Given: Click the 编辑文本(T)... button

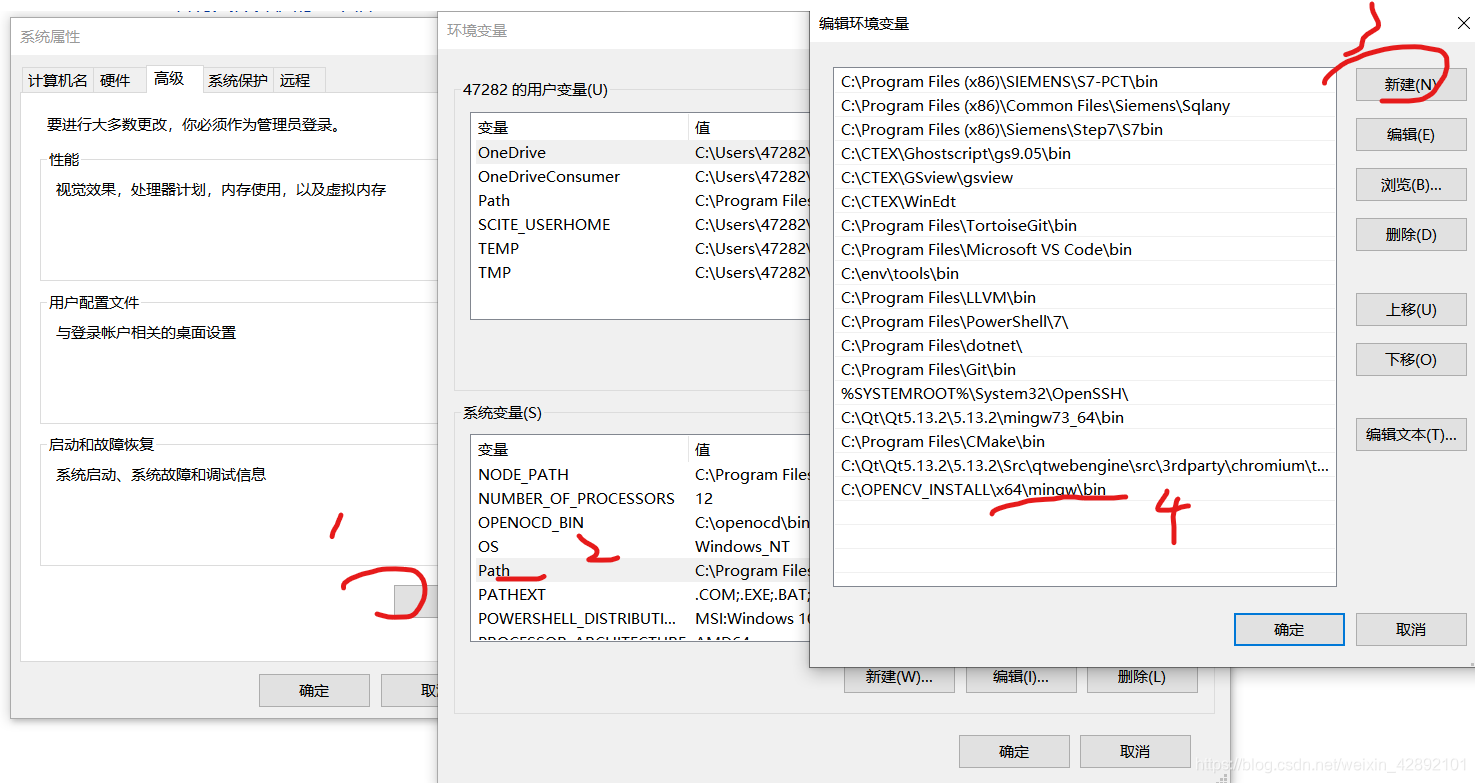Looking at the screenshot, I should tap(1410, 434).
